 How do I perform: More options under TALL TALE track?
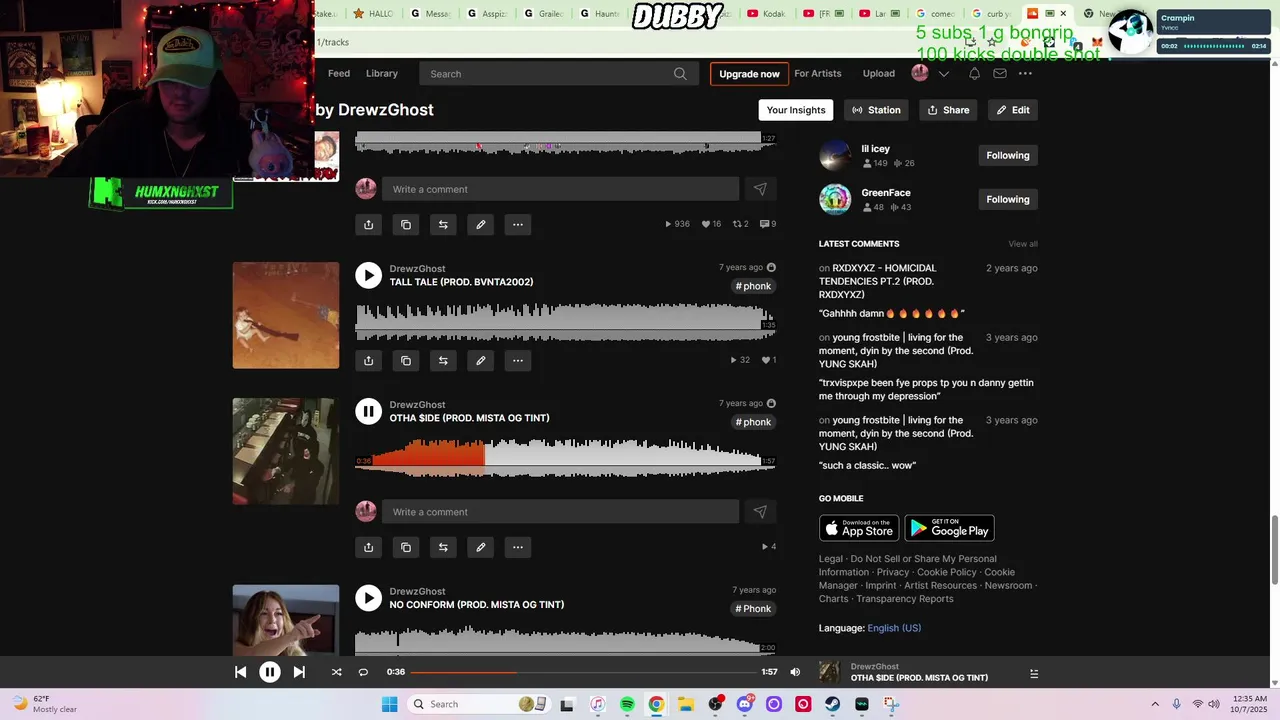coord(517,360)
